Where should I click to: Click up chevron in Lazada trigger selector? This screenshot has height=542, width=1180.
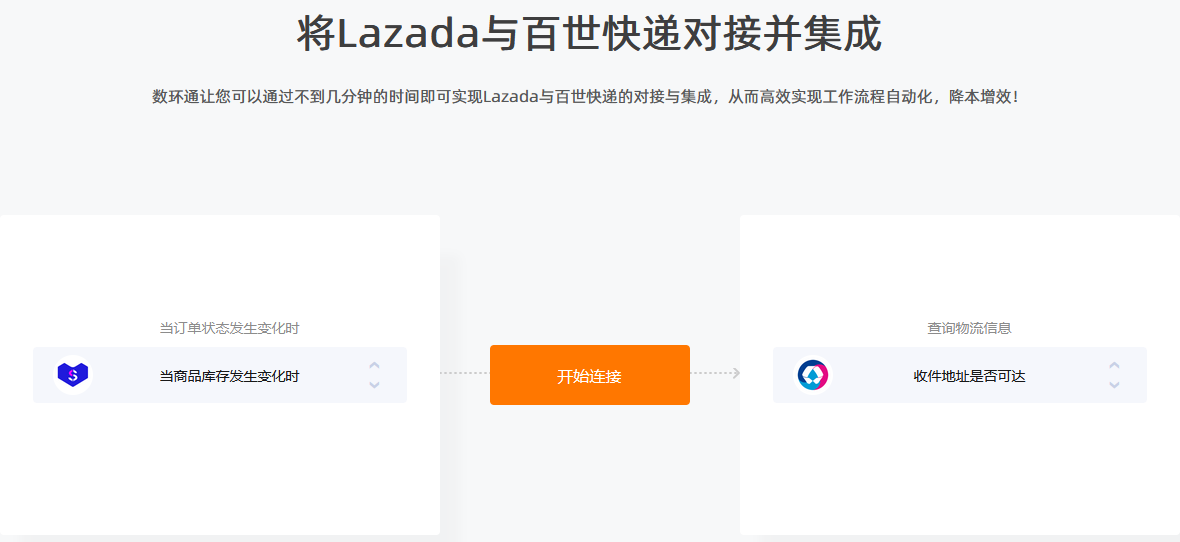374,366
